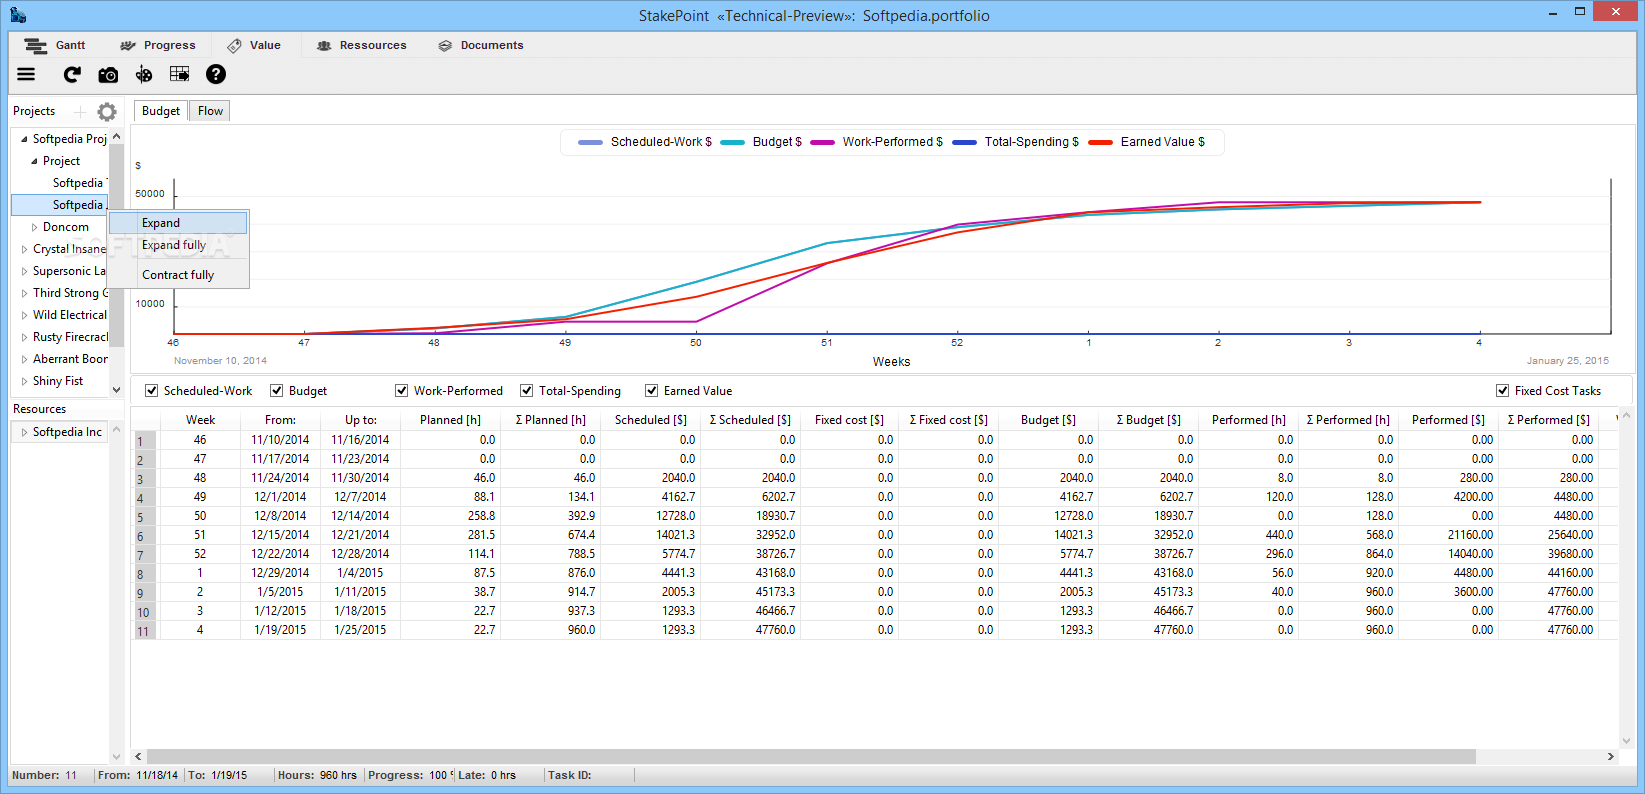Click the refresh arrow icon

[72, 74]
